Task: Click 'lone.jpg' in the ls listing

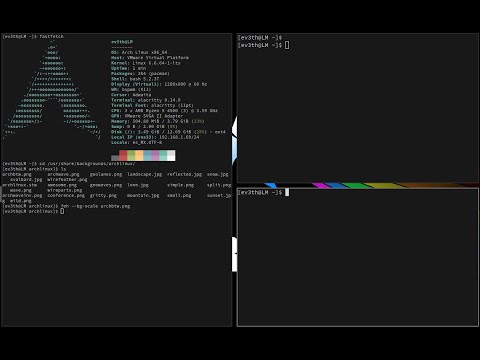Action: (138, 185)
